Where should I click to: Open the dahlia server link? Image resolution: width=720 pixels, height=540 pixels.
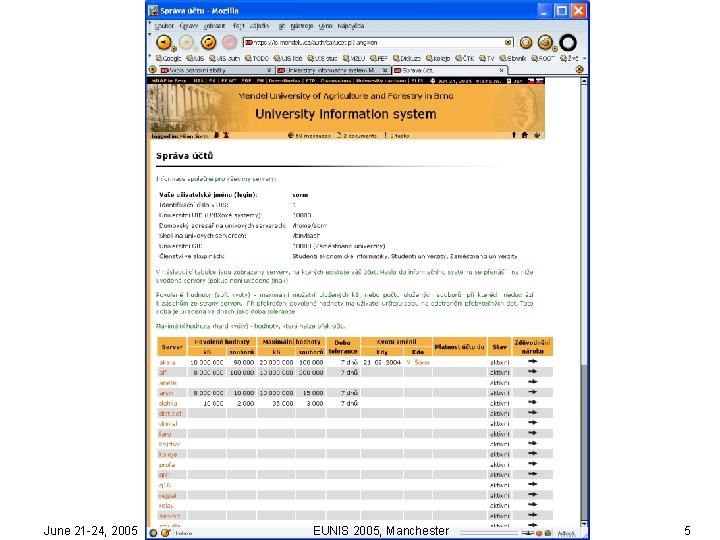(168, 403)
